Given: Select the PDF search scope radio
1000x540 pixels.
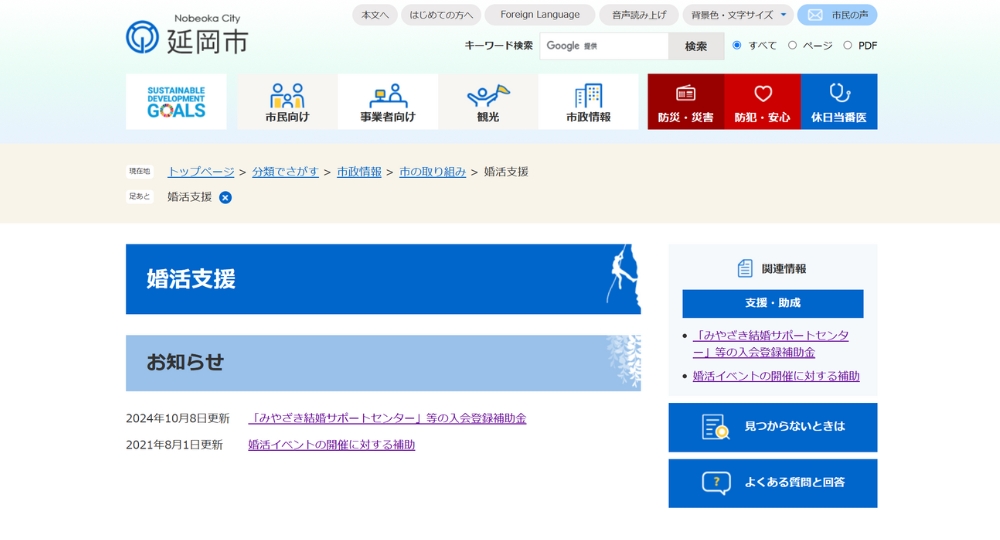Looking at the screenshot, I should (848, 45).
